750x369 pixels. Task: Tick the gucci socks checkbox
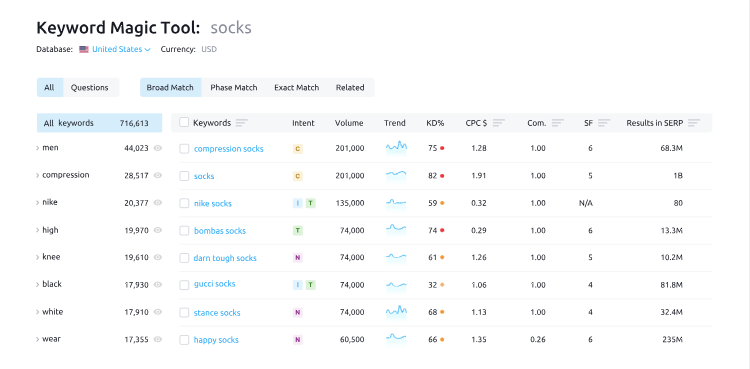(x=184, y=285)
